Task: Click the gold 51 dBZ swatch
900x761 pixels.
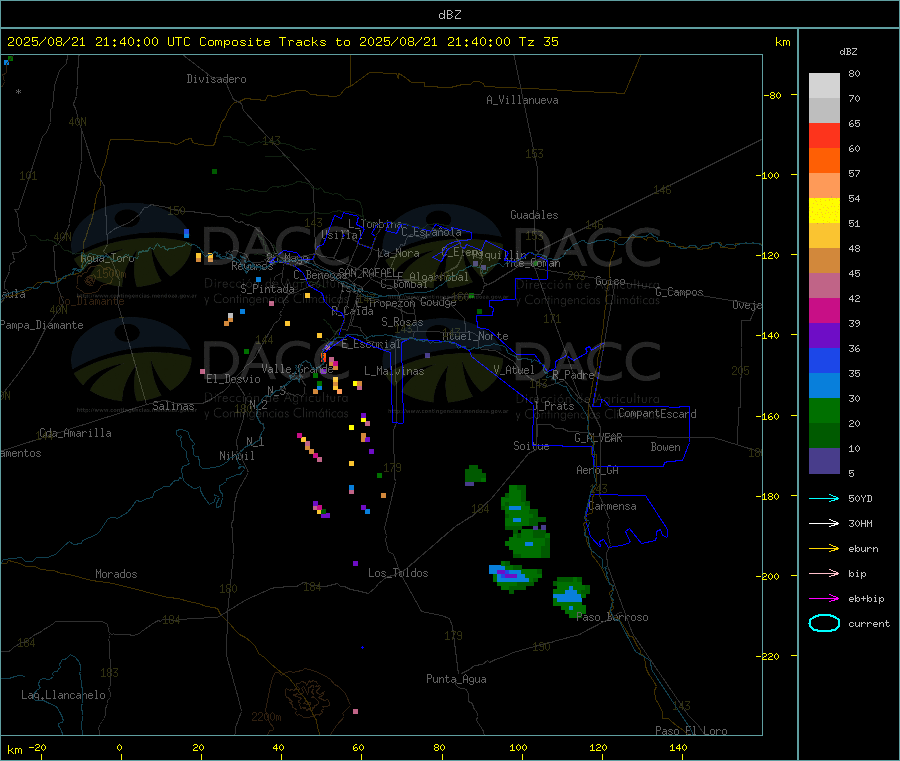Action: (824, 235)
